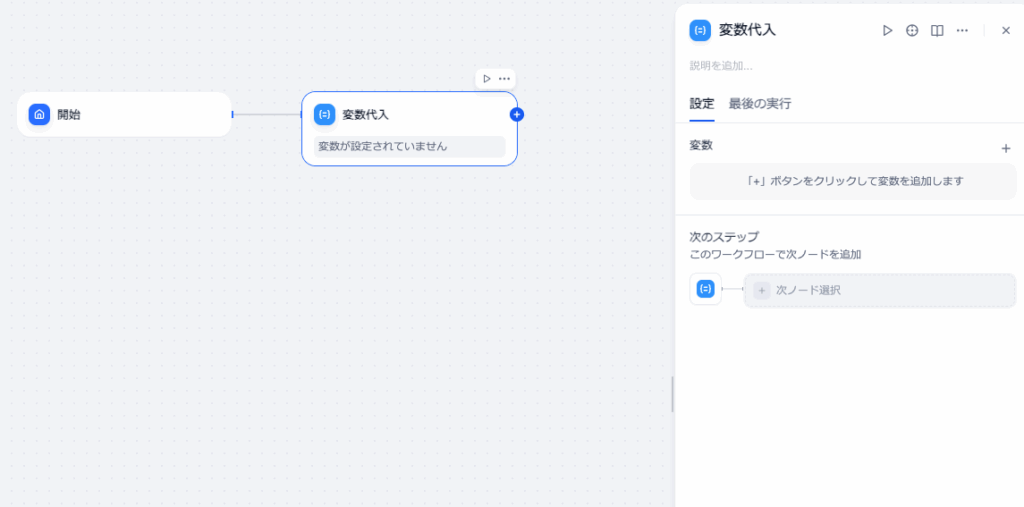This screenshot has width=1024, height=507.
Task: Run node via play icon above canvas node
Action: 487,78
